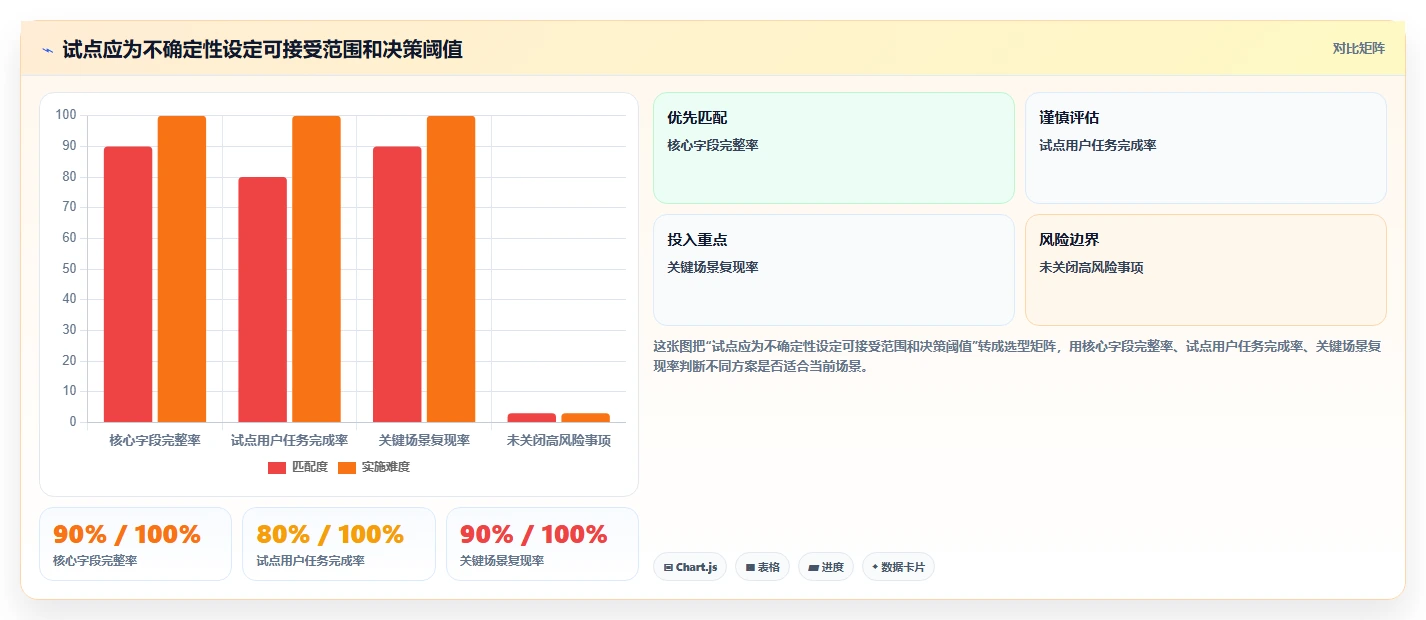Click the y-axis value 30

pyautogui.click(x=69, y=330)
